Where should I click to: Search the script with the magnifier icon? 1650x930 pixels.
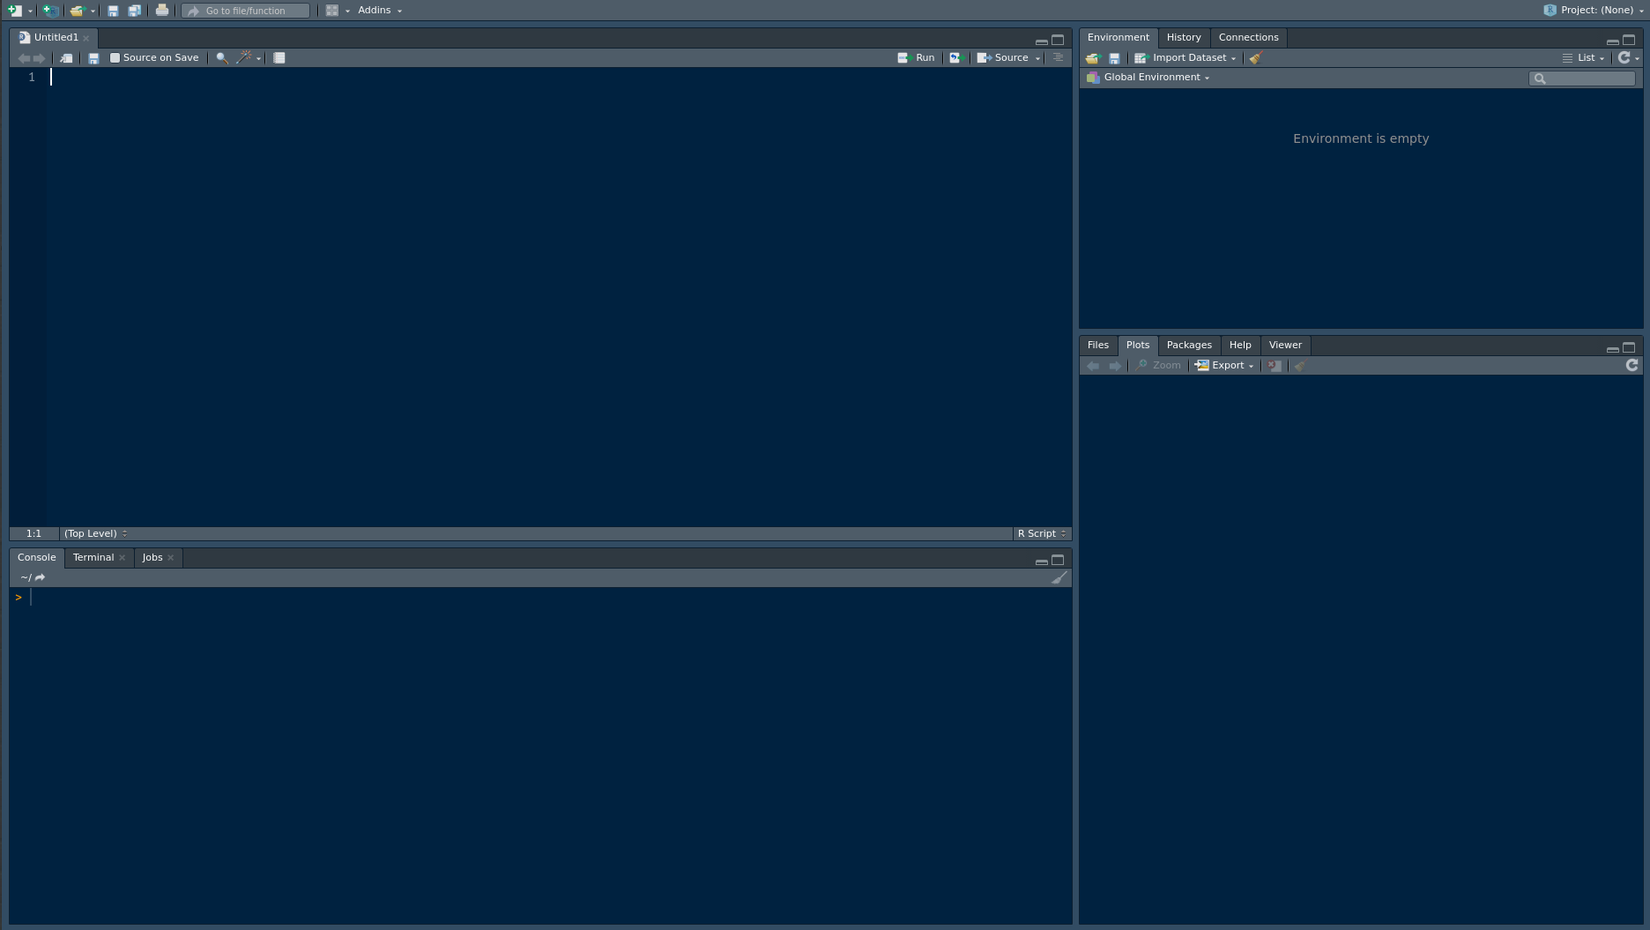(x=220, y=57)
